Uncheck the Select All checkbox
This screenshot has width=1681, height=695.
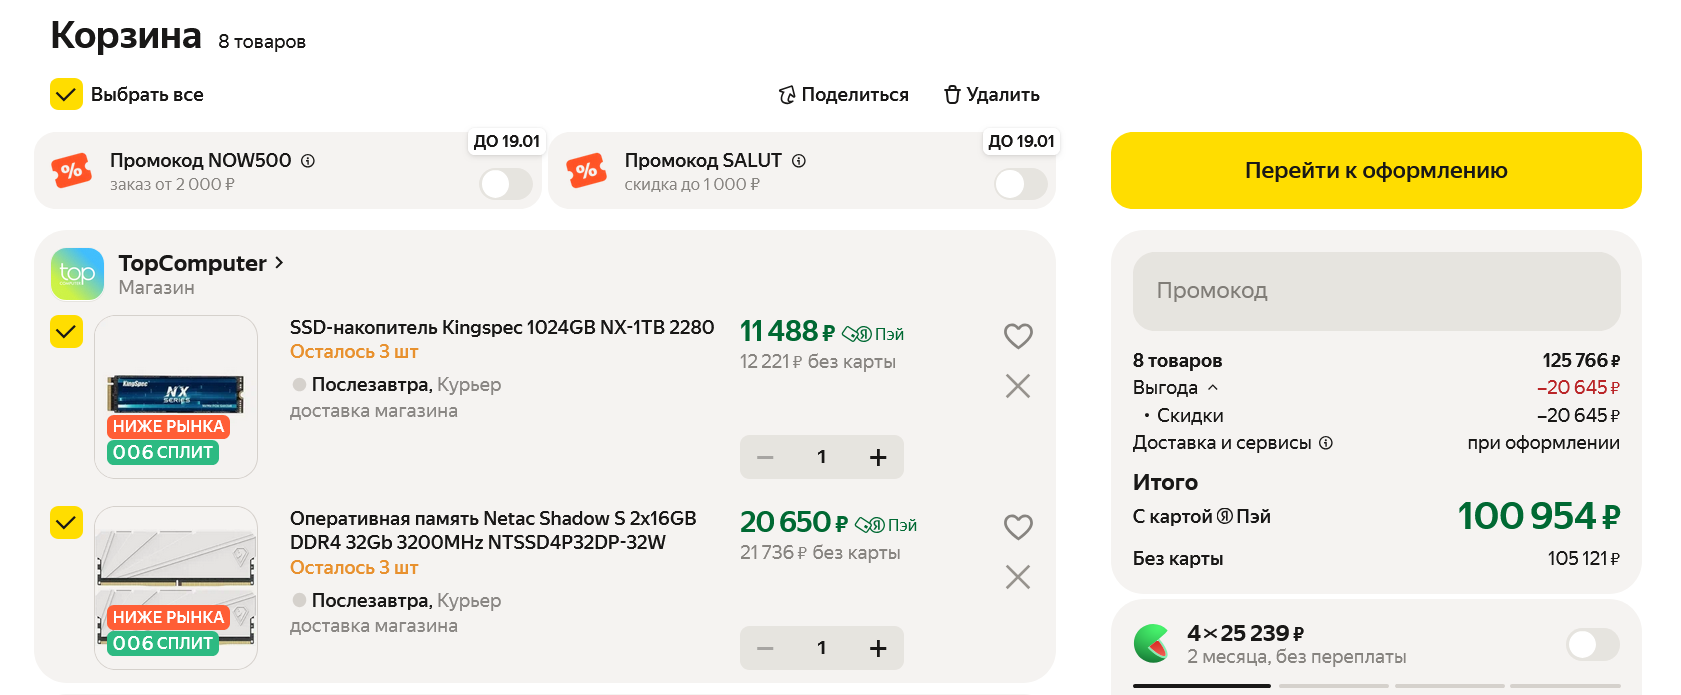coord(66,95)
